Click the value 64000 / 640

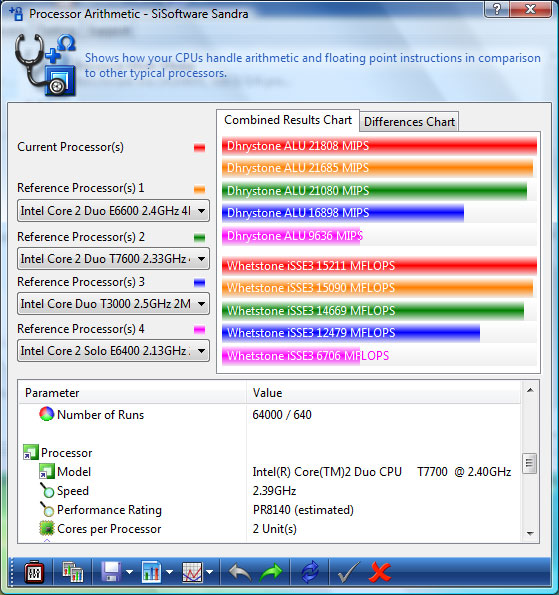(x=282, y=414)
